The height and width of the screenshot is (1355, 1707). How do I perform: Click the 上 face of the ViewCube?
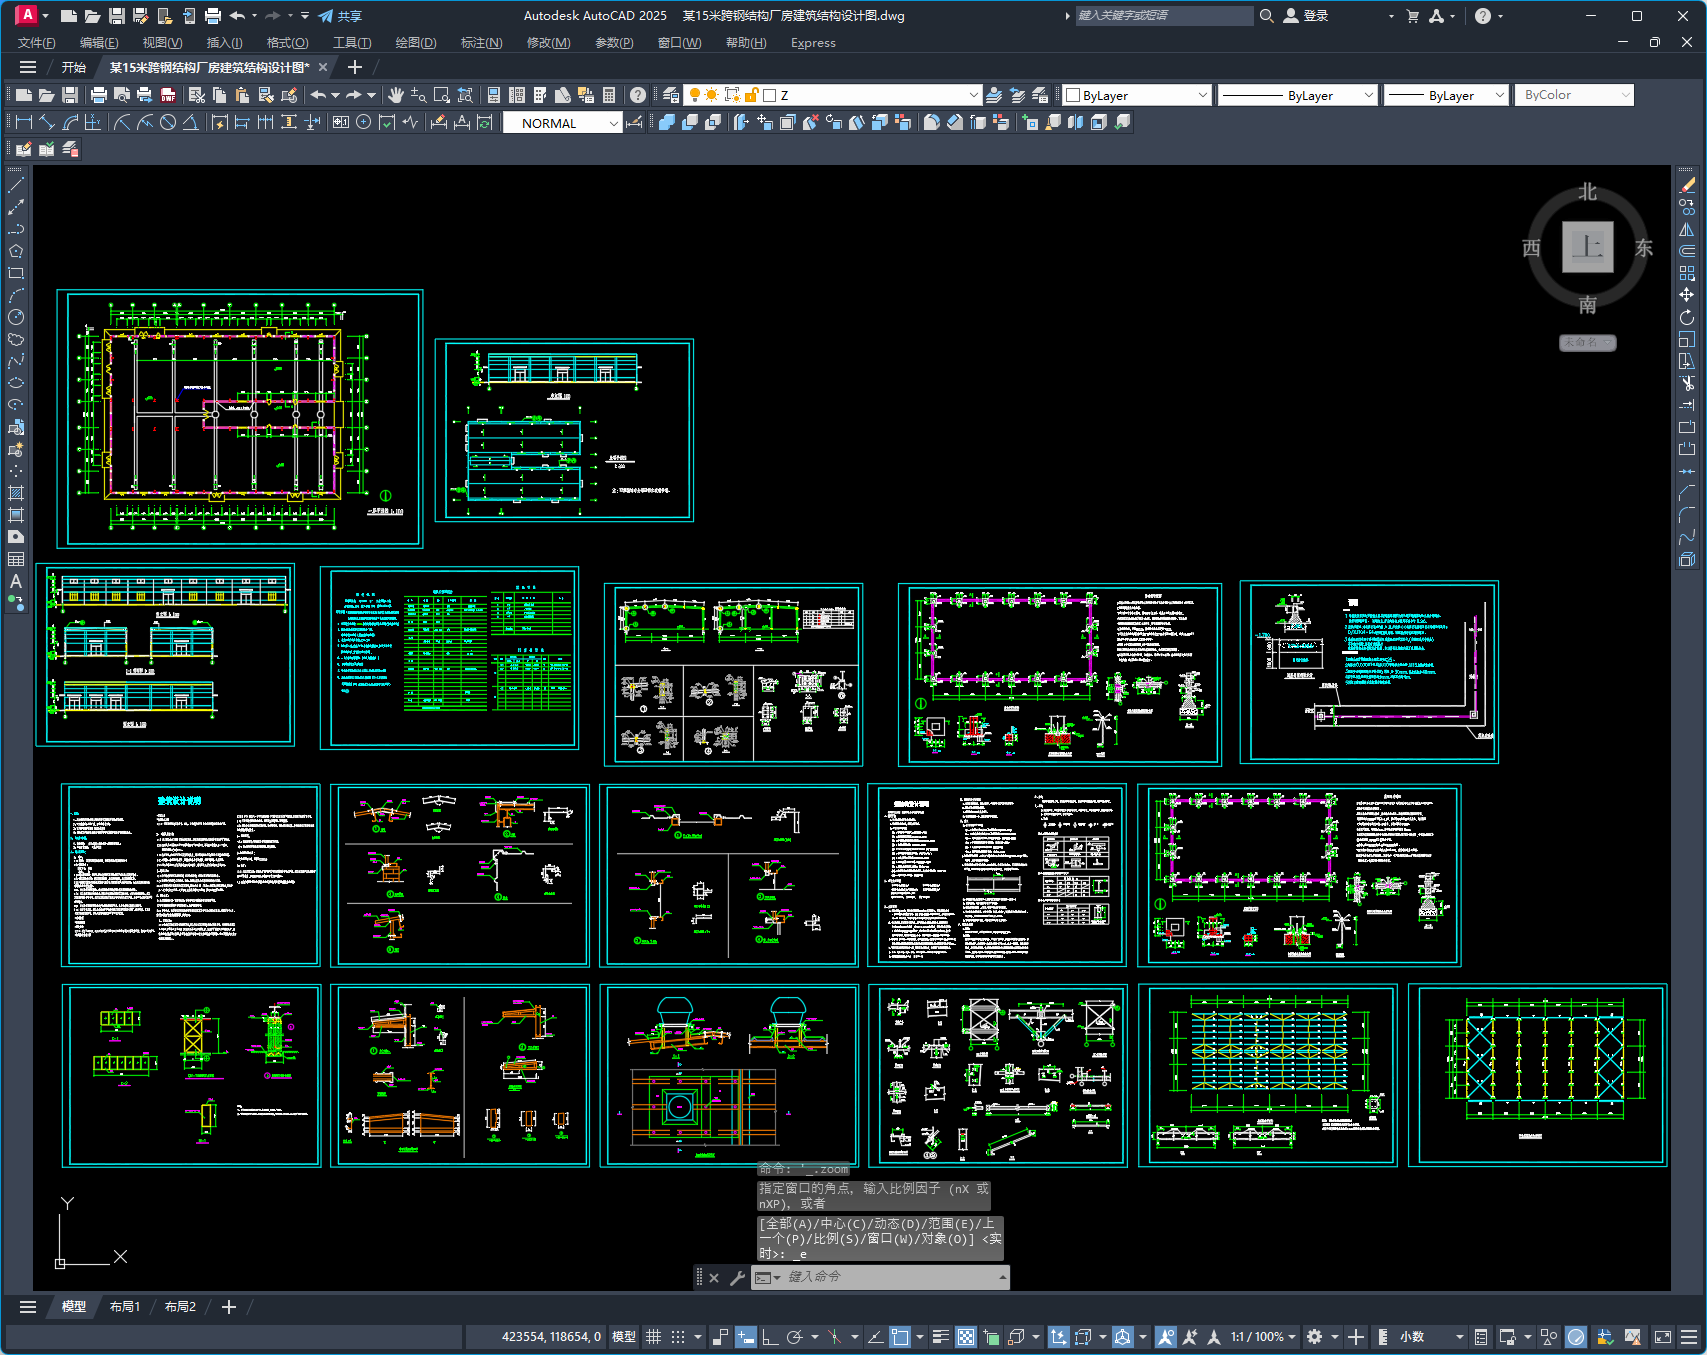1587,246
